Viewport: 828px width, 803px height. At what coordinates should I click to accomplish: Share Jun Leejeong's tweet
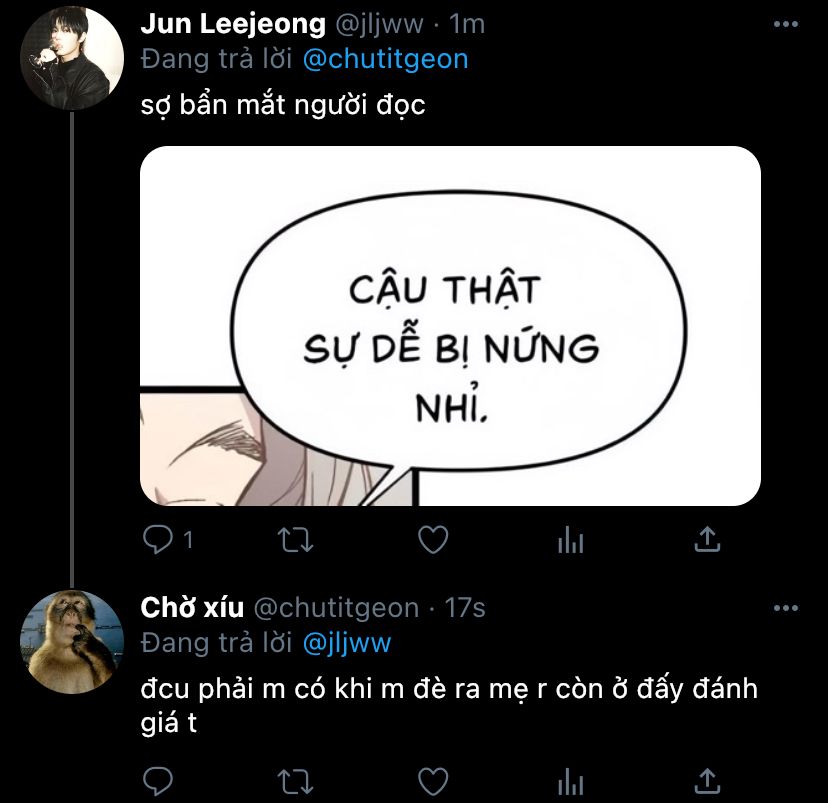point(707,539)
